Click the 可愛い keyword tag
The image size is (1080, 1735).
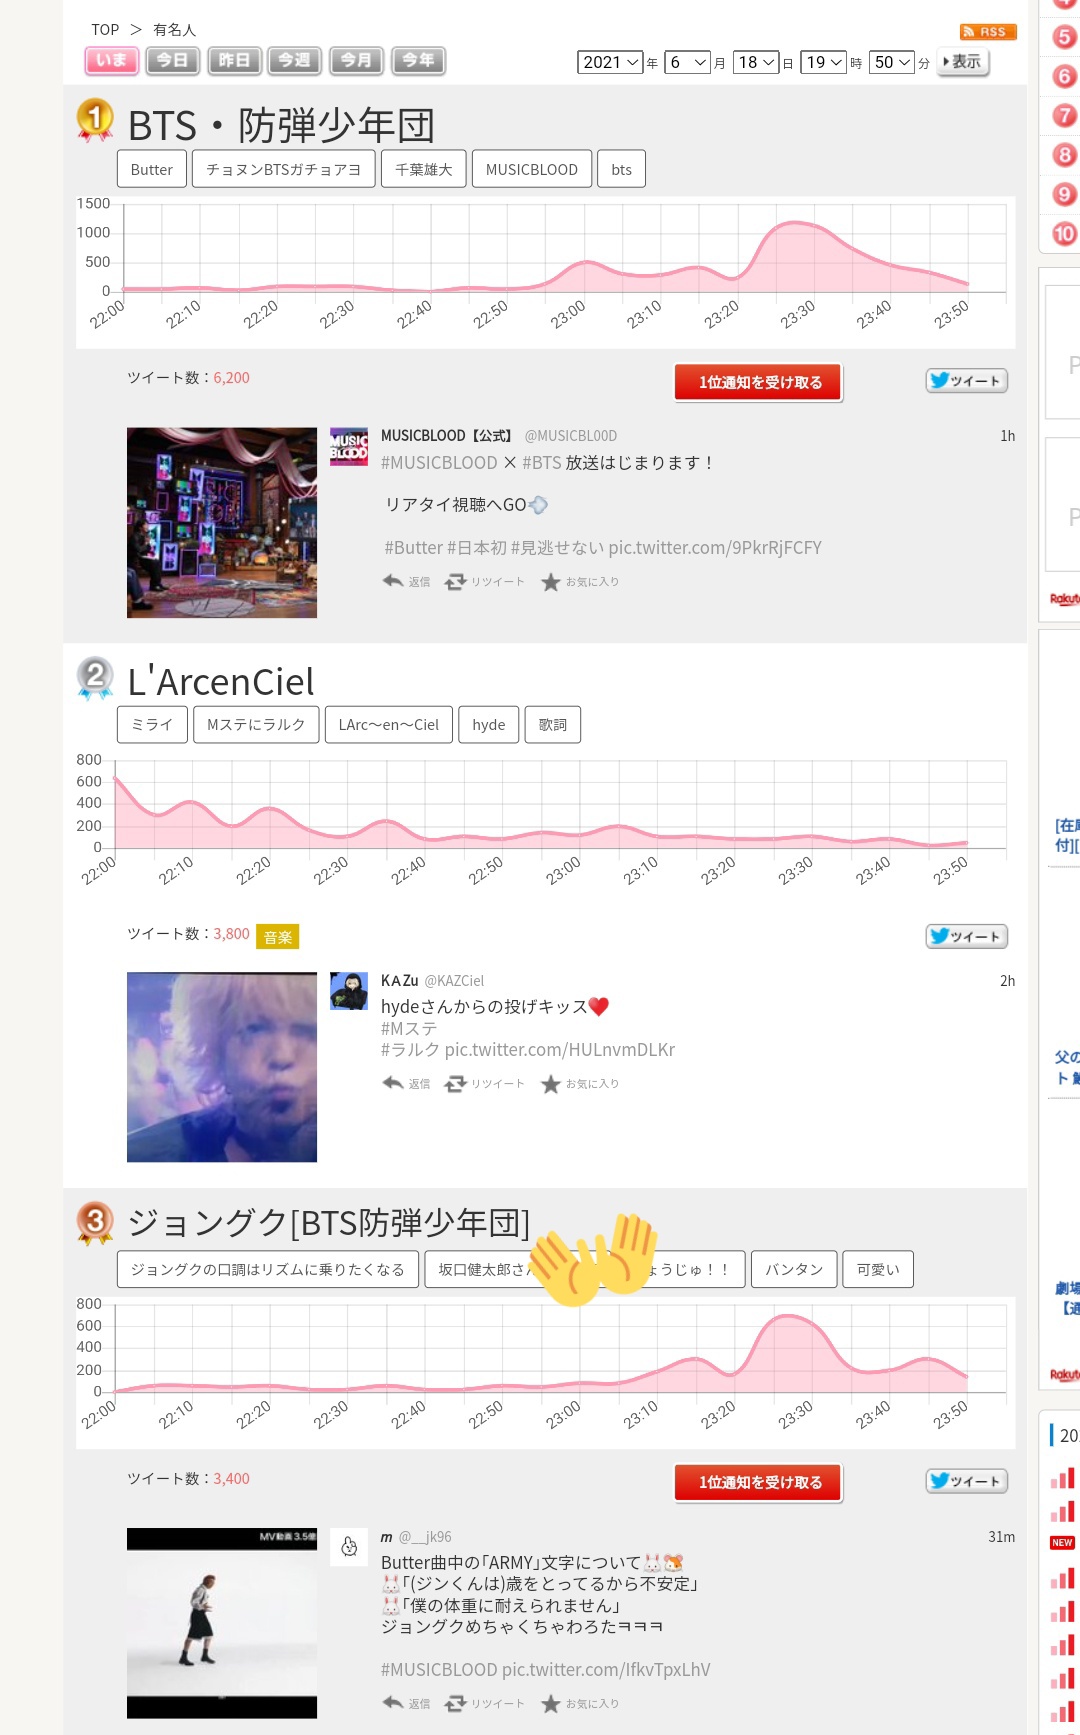(x=878, y=1269)
